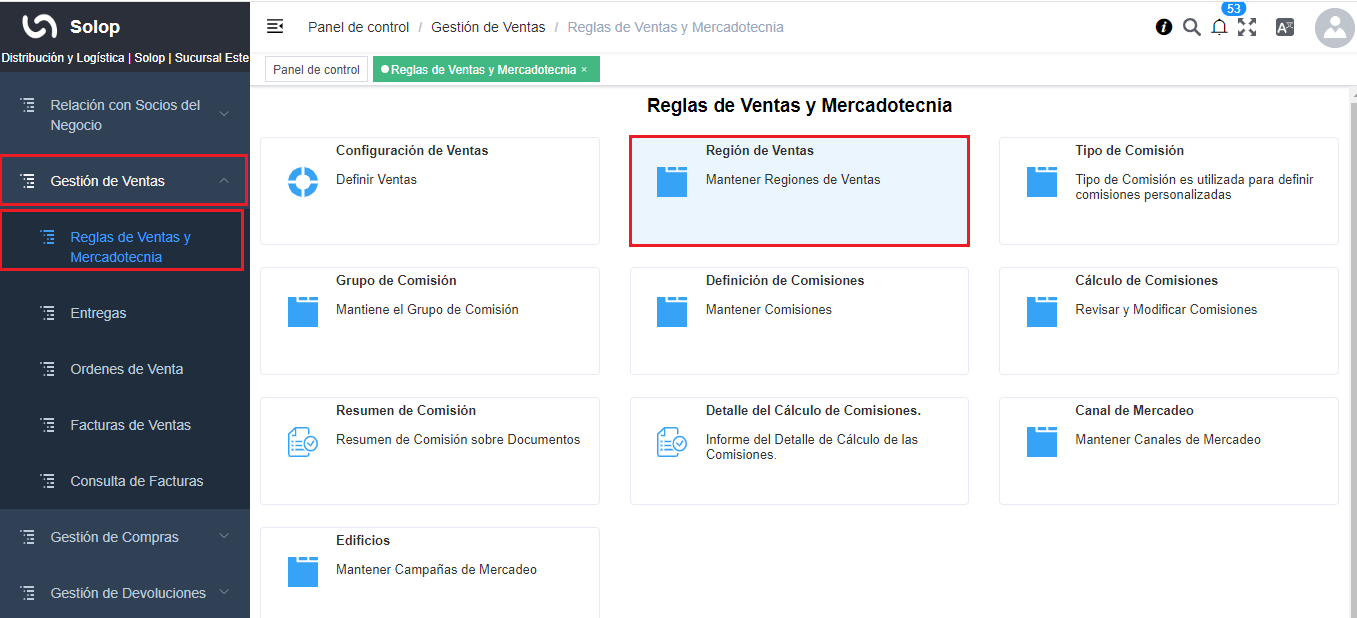Click the search magnifier icon
Image resolution: width=1357 pixels, height=618 pixels.
[x=1191, y=28]
